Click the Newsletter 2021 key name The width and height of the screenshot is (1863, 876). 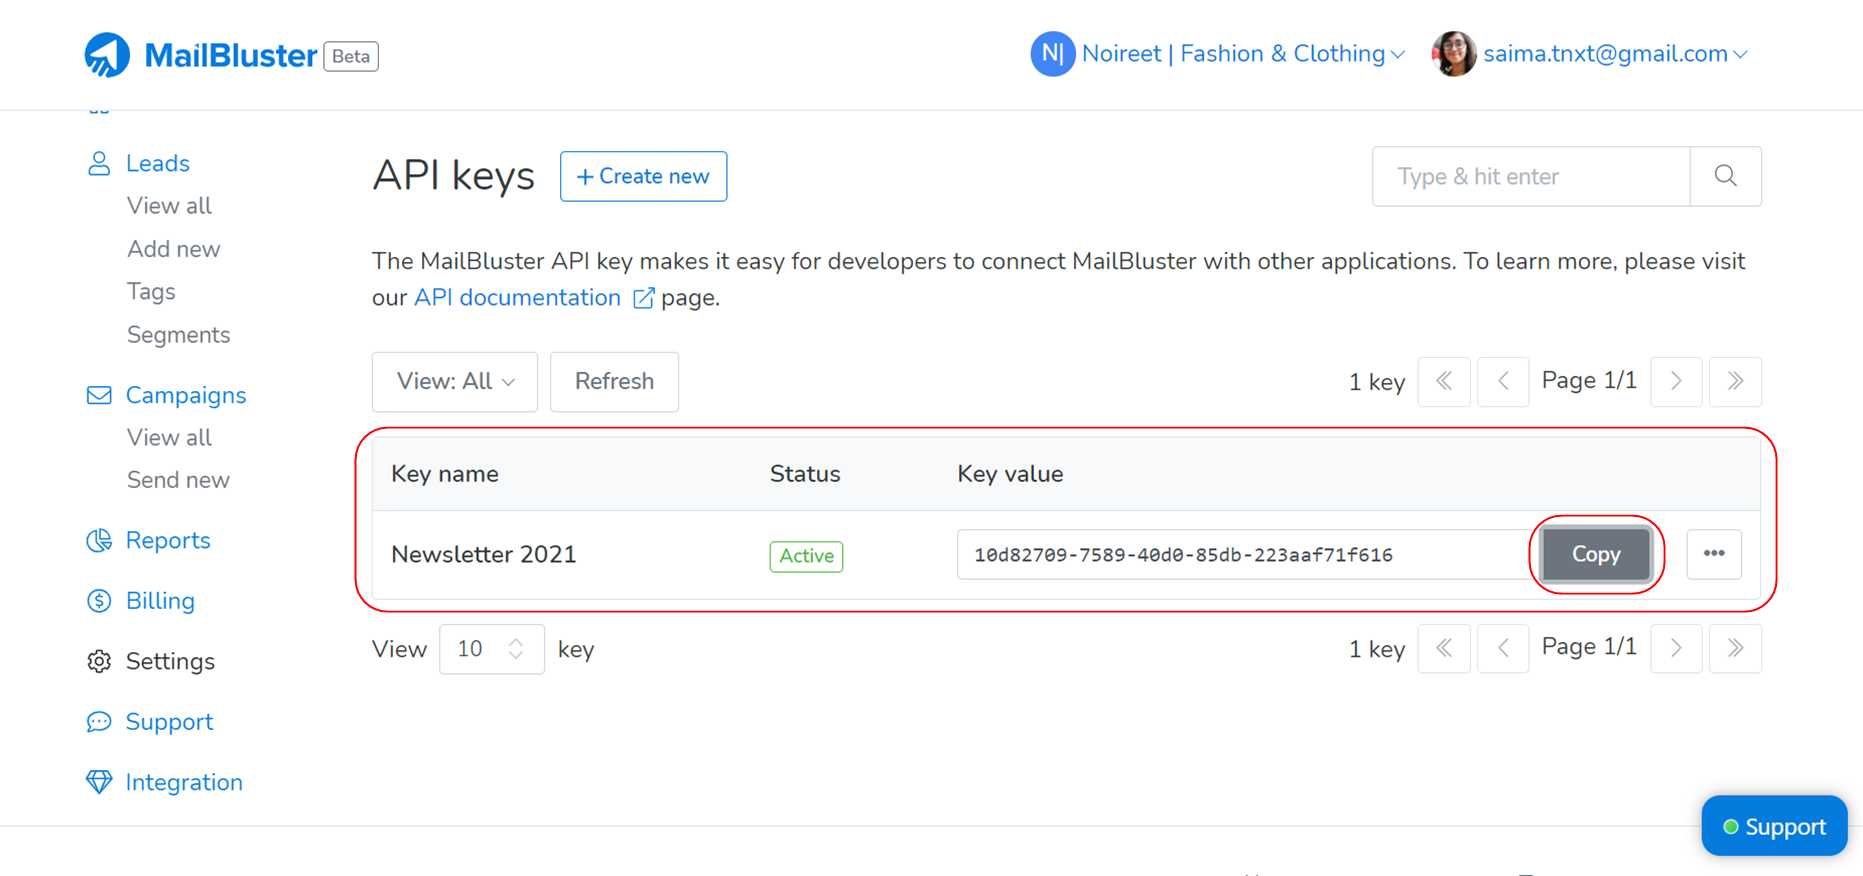click(x=484, y=555)
